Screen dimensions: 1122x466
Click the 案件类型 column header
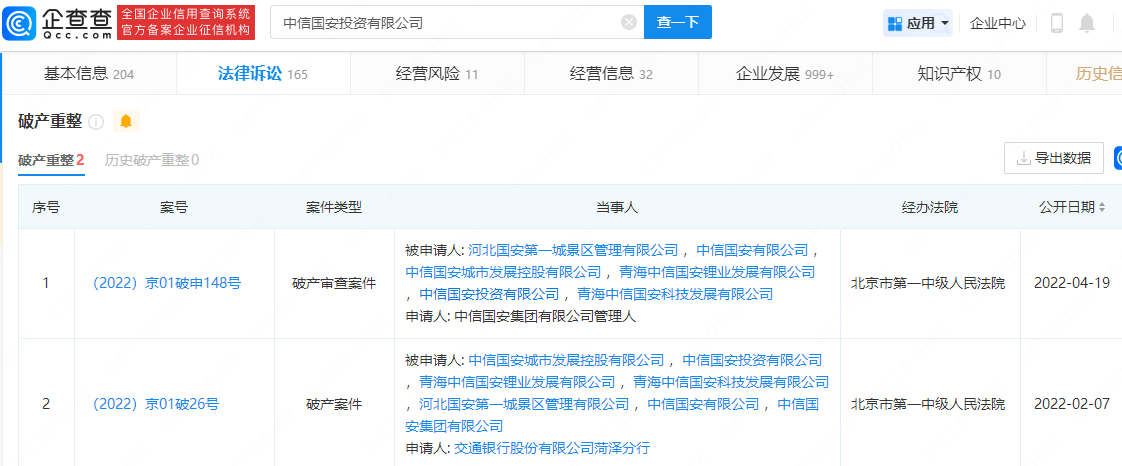[x=334, y=208]
